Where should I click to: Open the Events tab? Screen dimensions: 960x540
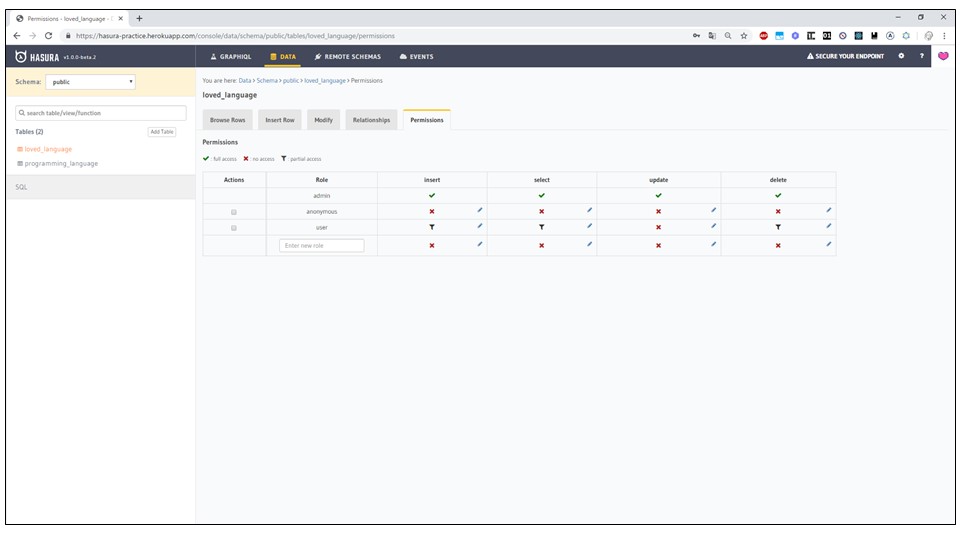point(416,56)
